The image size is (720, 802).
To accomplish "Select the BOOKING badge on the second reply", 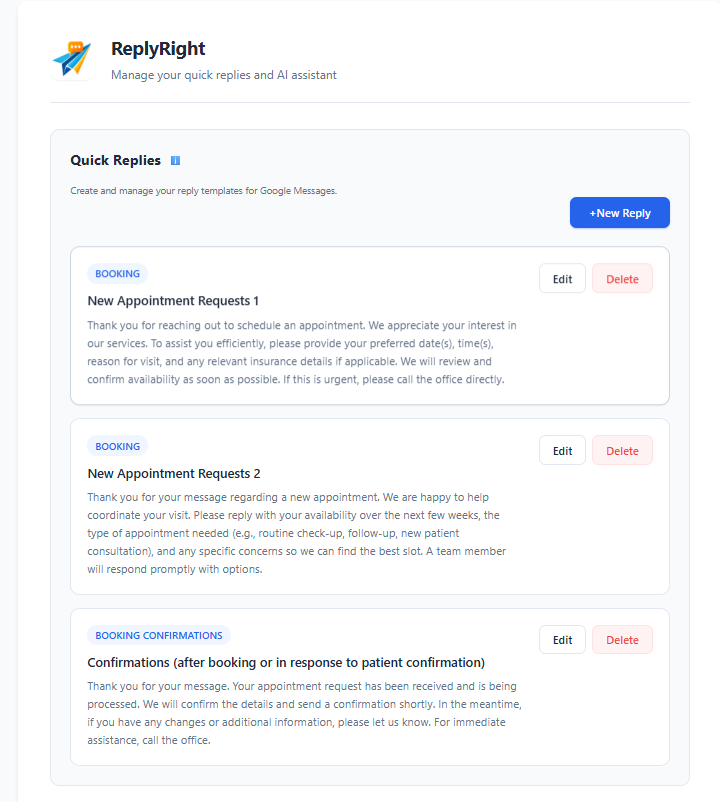I will [x=117, y=446].
